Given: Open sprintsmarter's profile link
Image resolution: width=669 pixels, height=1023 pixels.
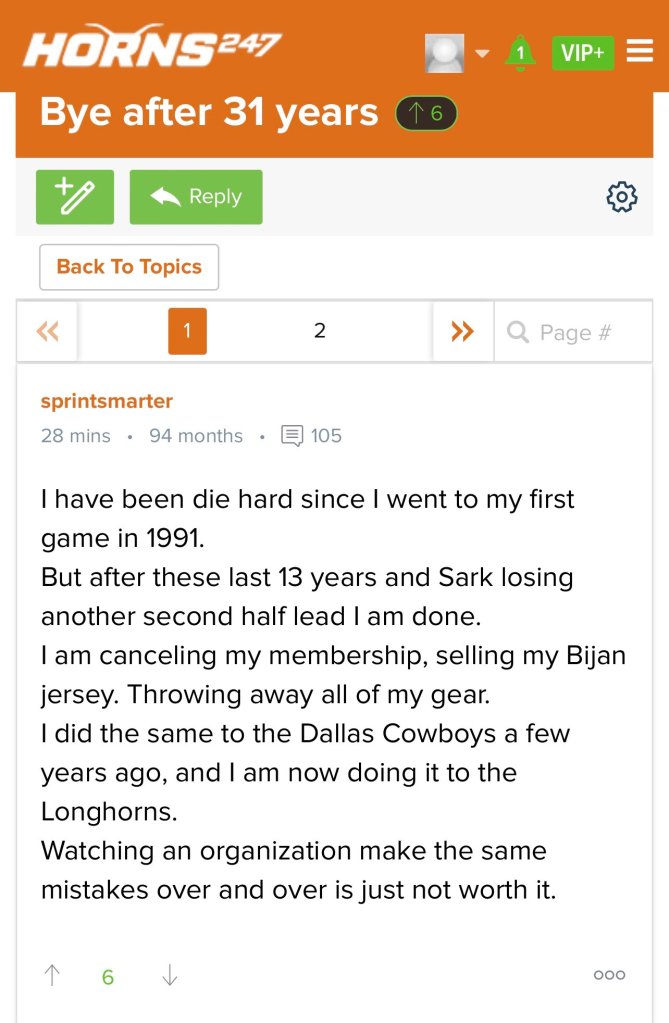Looking at the screenshot, I should (107, 401).
